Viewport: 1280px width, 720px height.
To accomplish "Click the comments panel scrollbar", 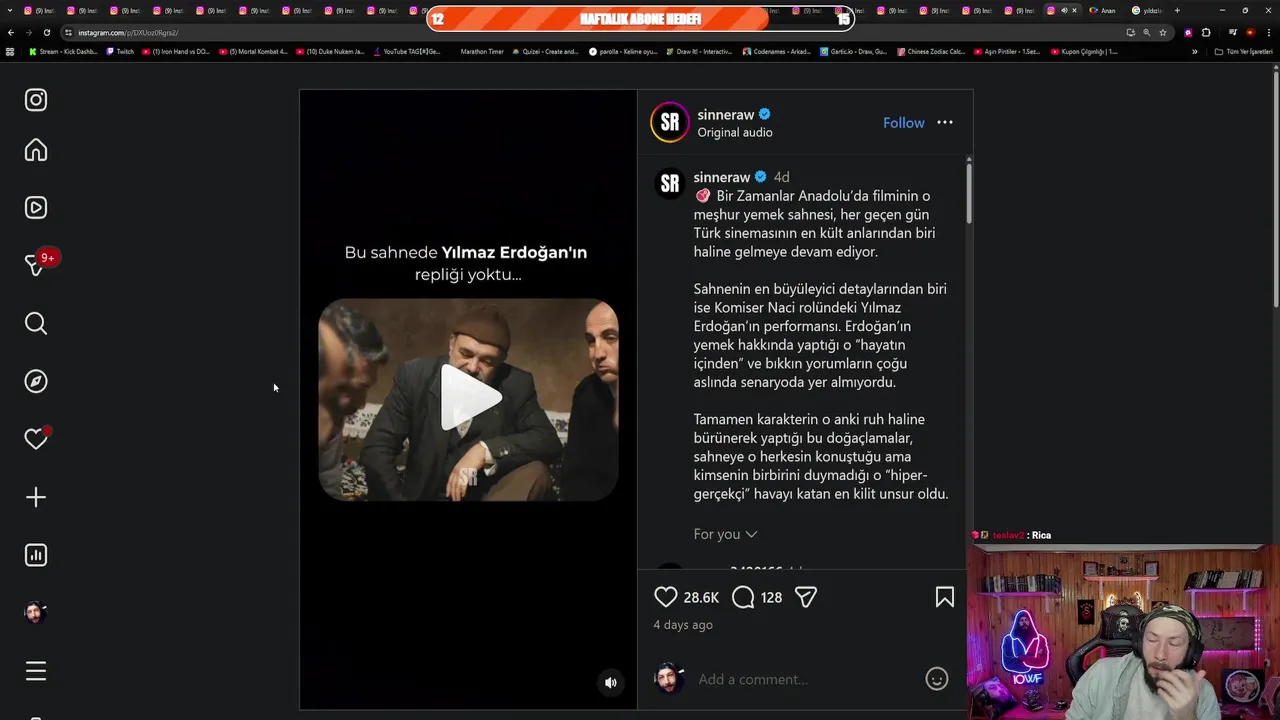I will click(968, 192).
